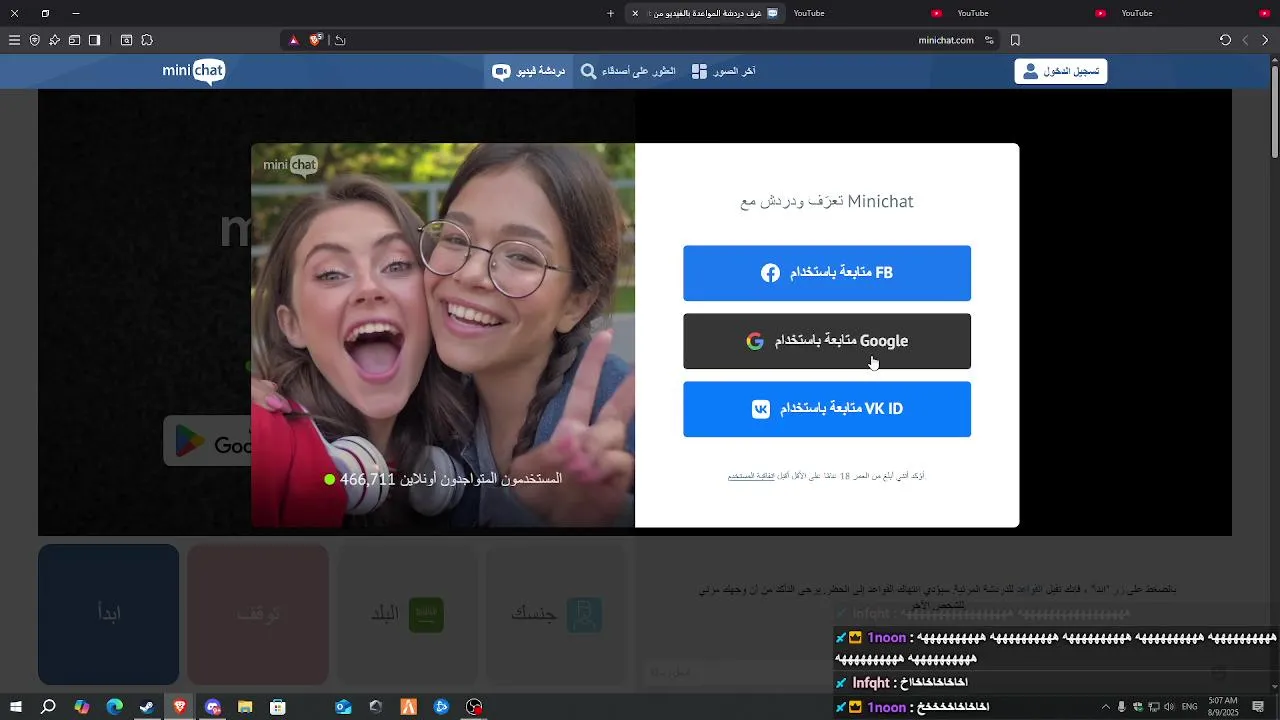Open the purple chat app taskbar icon
This screenshot has width=1280, height=720.
coord(213,707)
